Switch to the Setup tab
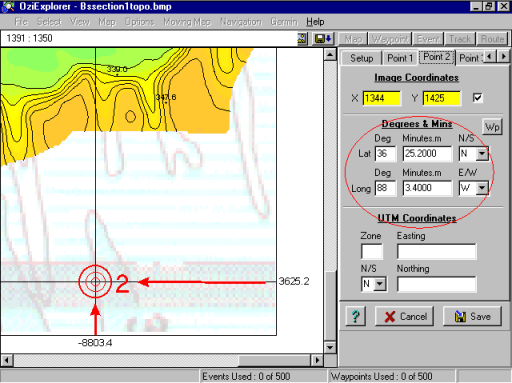Viewport: 512px width, 383px height. (x=362, y=58)
